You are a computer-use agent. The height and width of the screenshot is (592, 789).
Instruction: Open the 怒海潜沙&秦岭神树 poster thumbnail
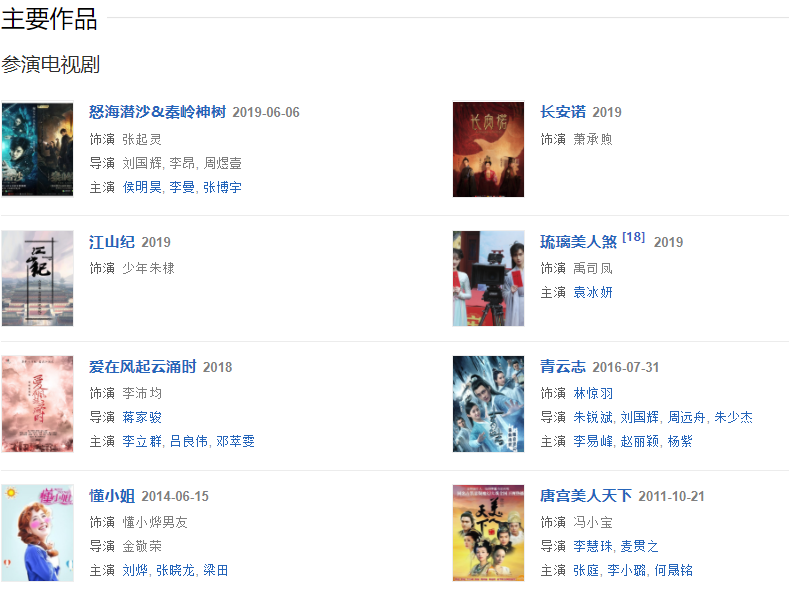pyautogui.click(x=37, y=149)
